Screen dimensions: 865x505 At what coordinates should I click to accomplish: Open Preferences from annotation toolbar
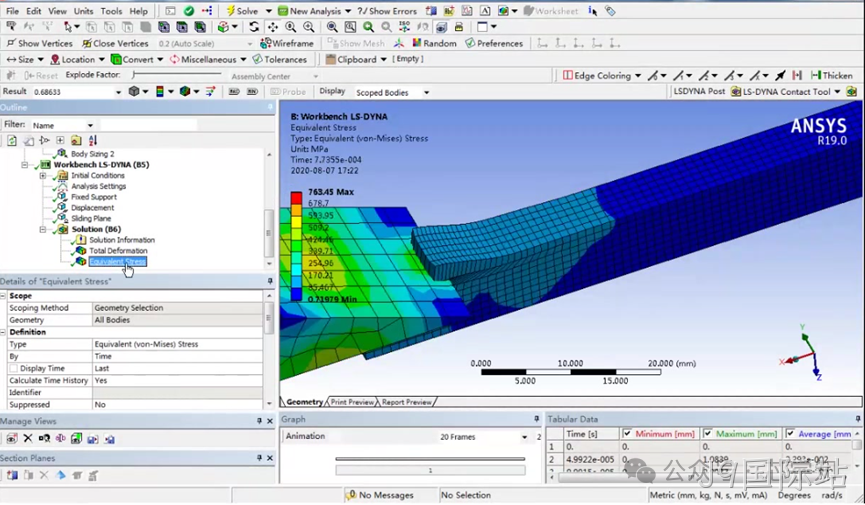point(494,43)
